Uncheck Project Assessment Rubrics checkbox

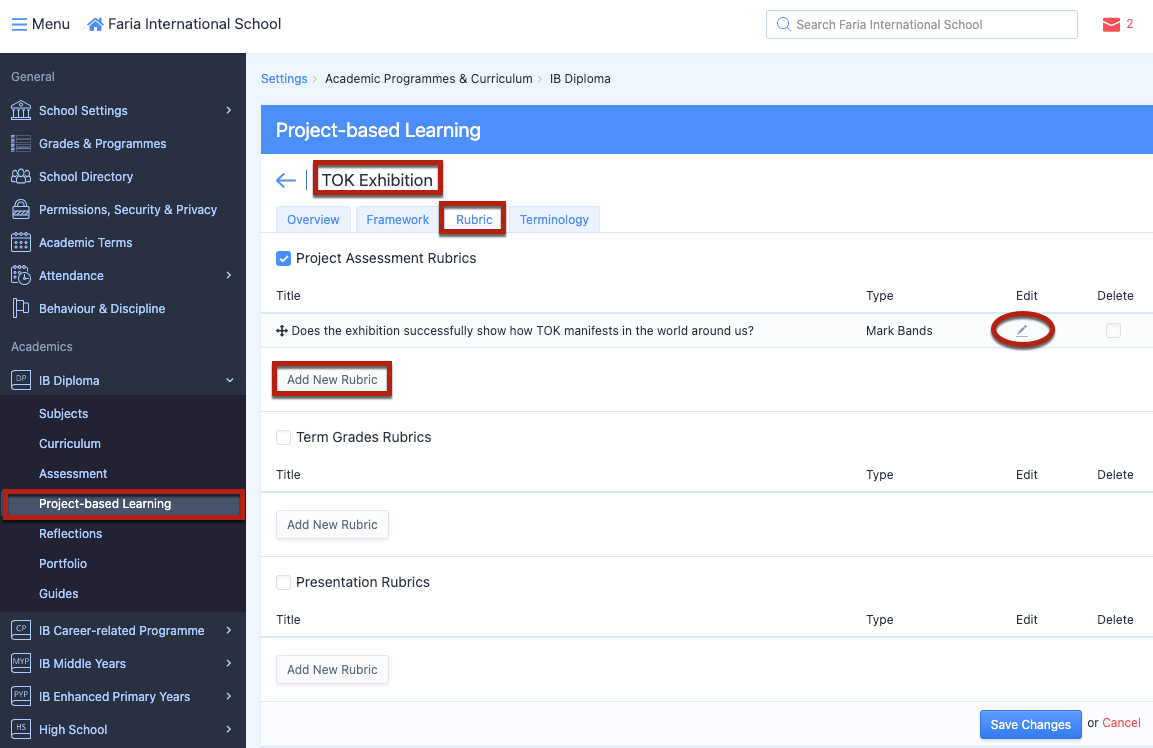point(283,258)
